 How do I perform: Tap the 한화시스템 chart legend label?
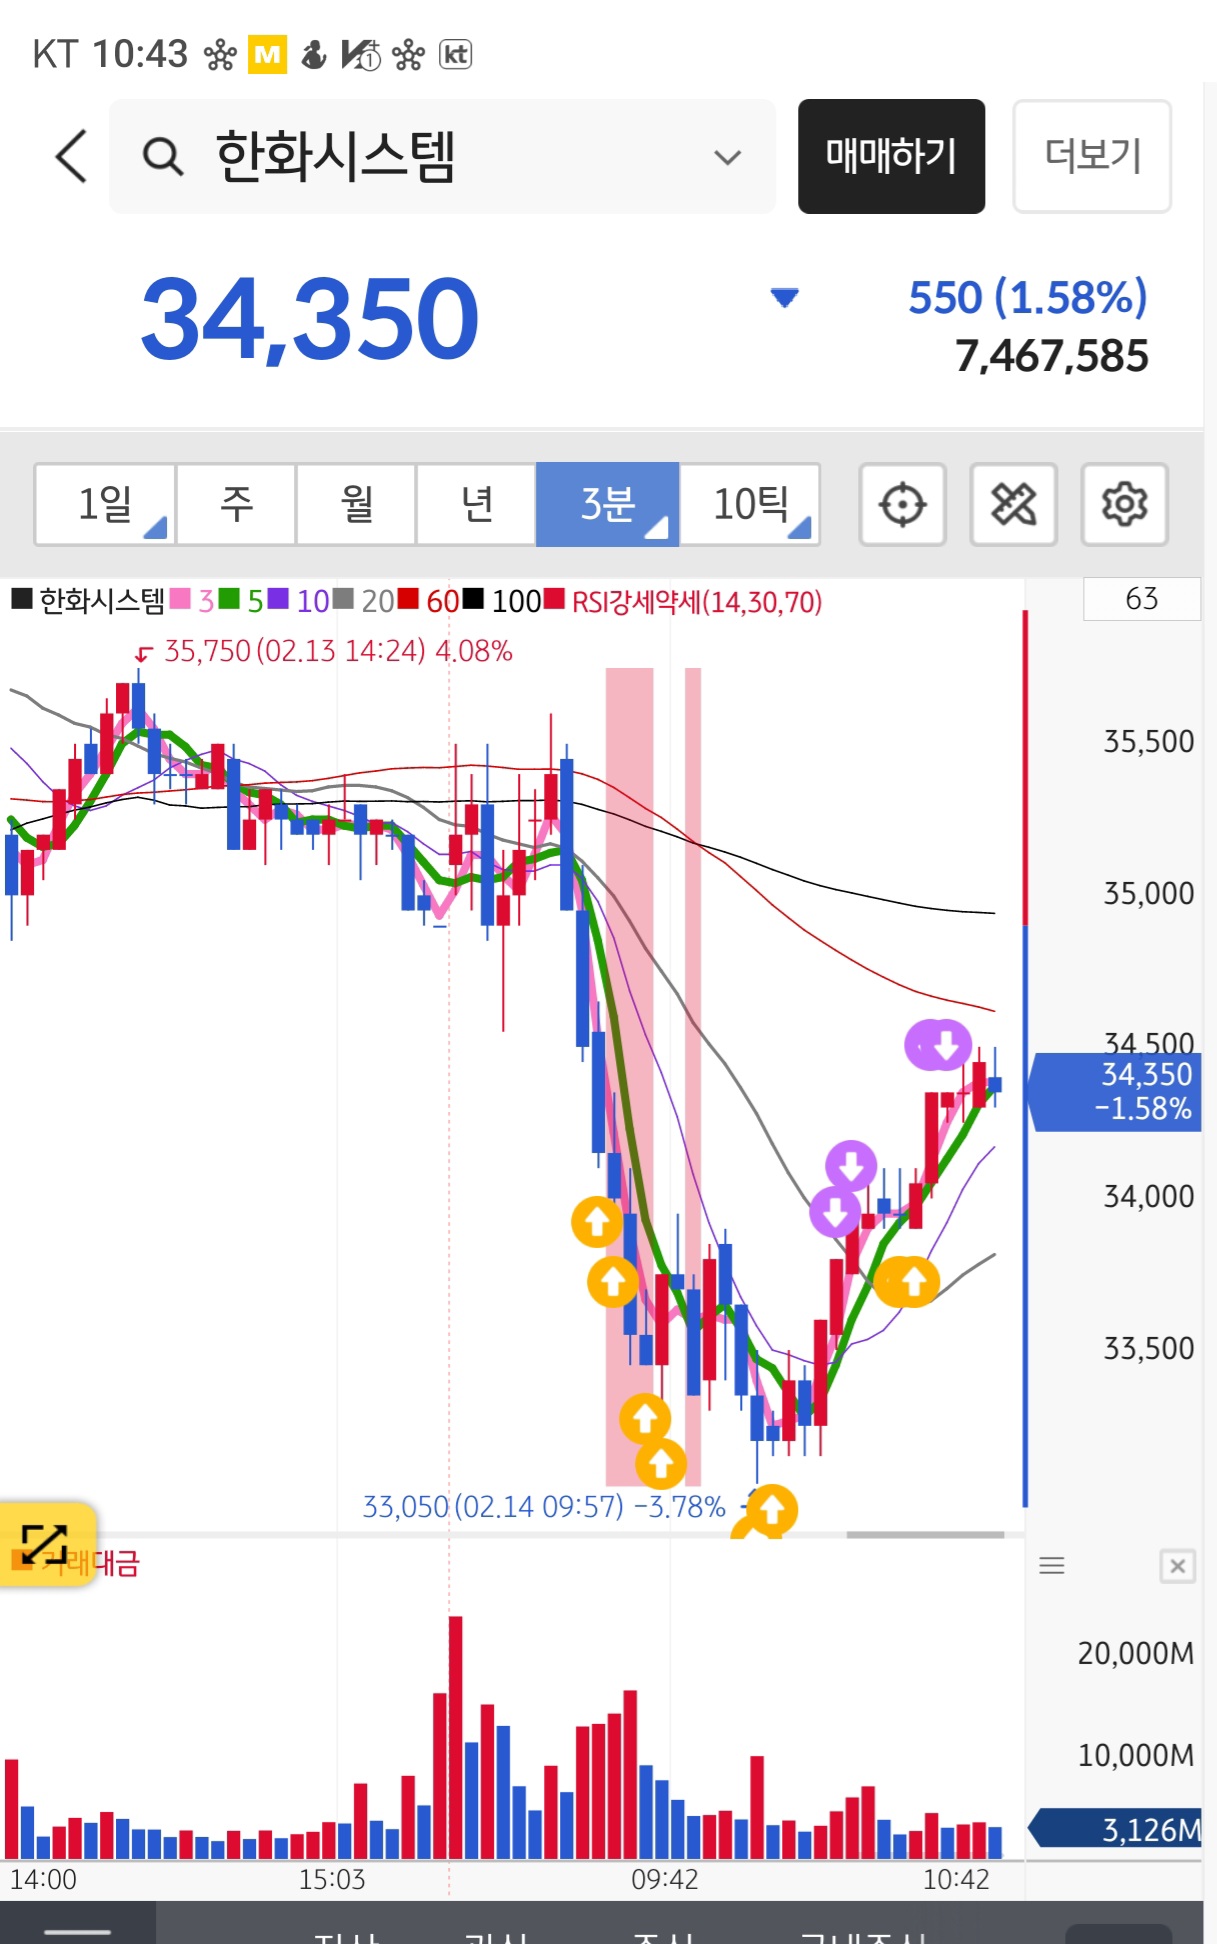(x=102, y=600)
